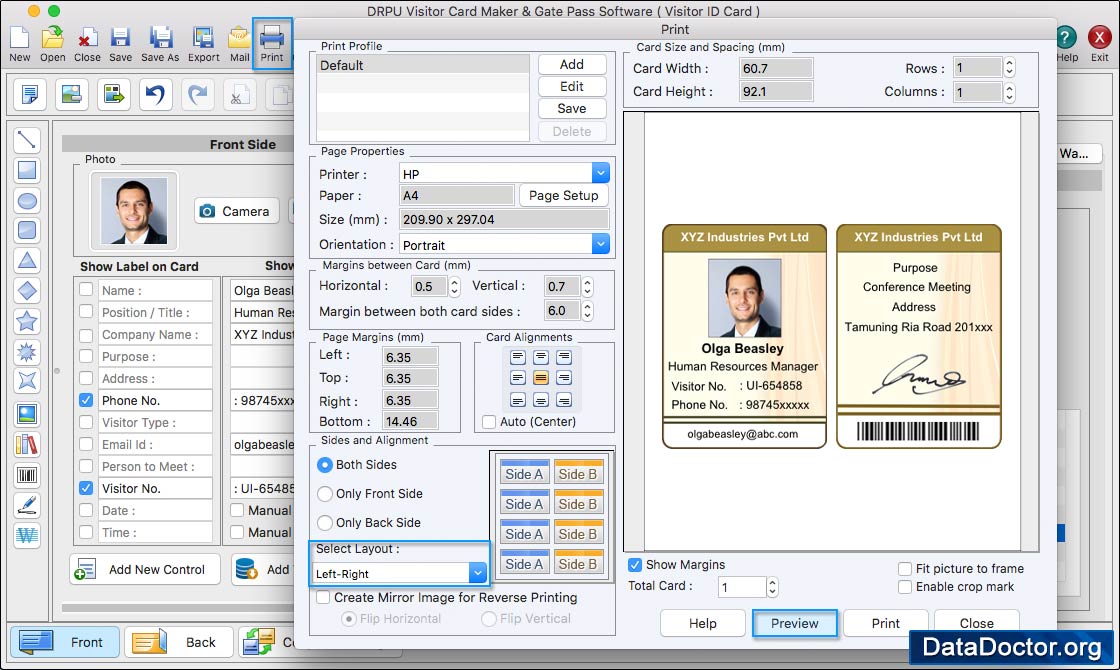This screenshot has width=1120, height=670.
Task: Select the Diamond shape tool
Action: pos(26,291)
